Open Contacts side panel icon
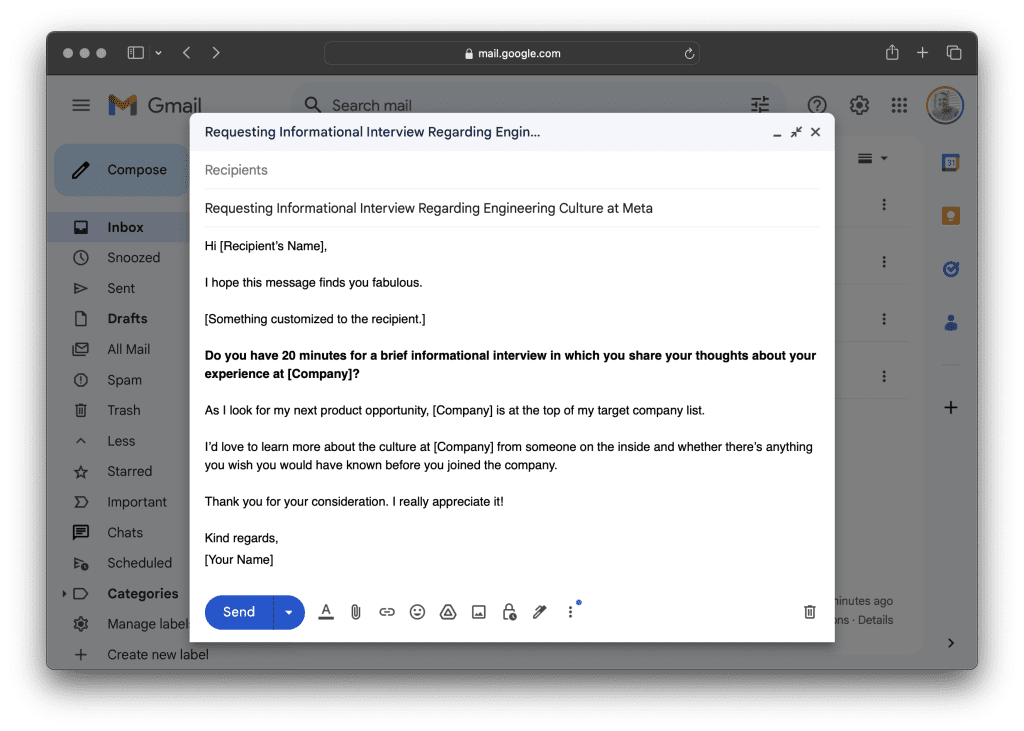The image size is (1024, 731). [x=951, y=322]
